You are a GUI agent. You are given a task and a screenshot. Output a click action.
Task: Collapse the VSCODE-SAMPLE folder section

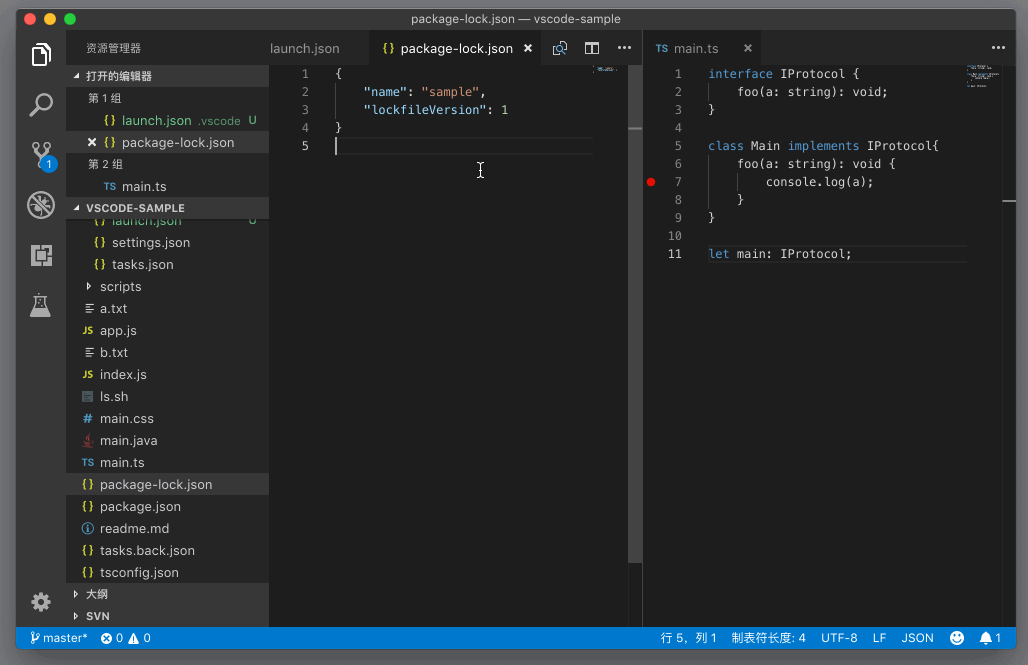[135, 208]
